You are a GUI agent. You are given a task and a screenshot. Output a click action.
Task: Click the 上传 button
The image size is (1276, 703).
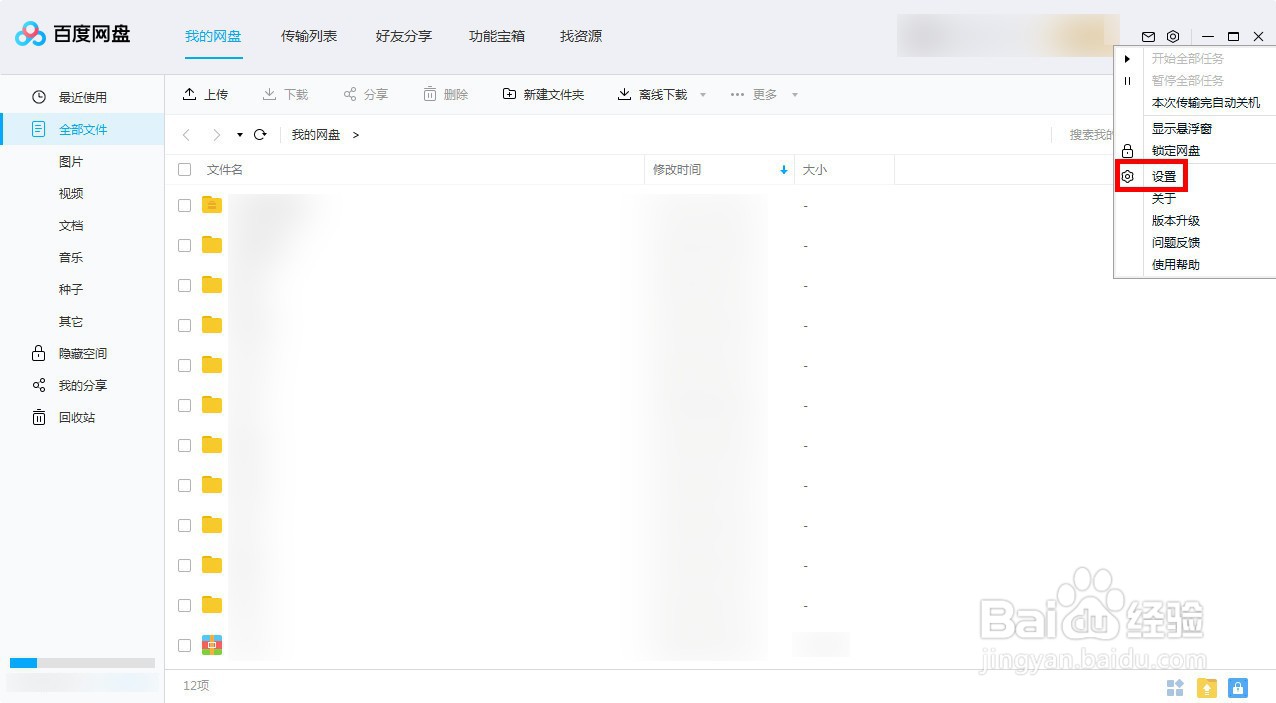[x=205, y=94]
